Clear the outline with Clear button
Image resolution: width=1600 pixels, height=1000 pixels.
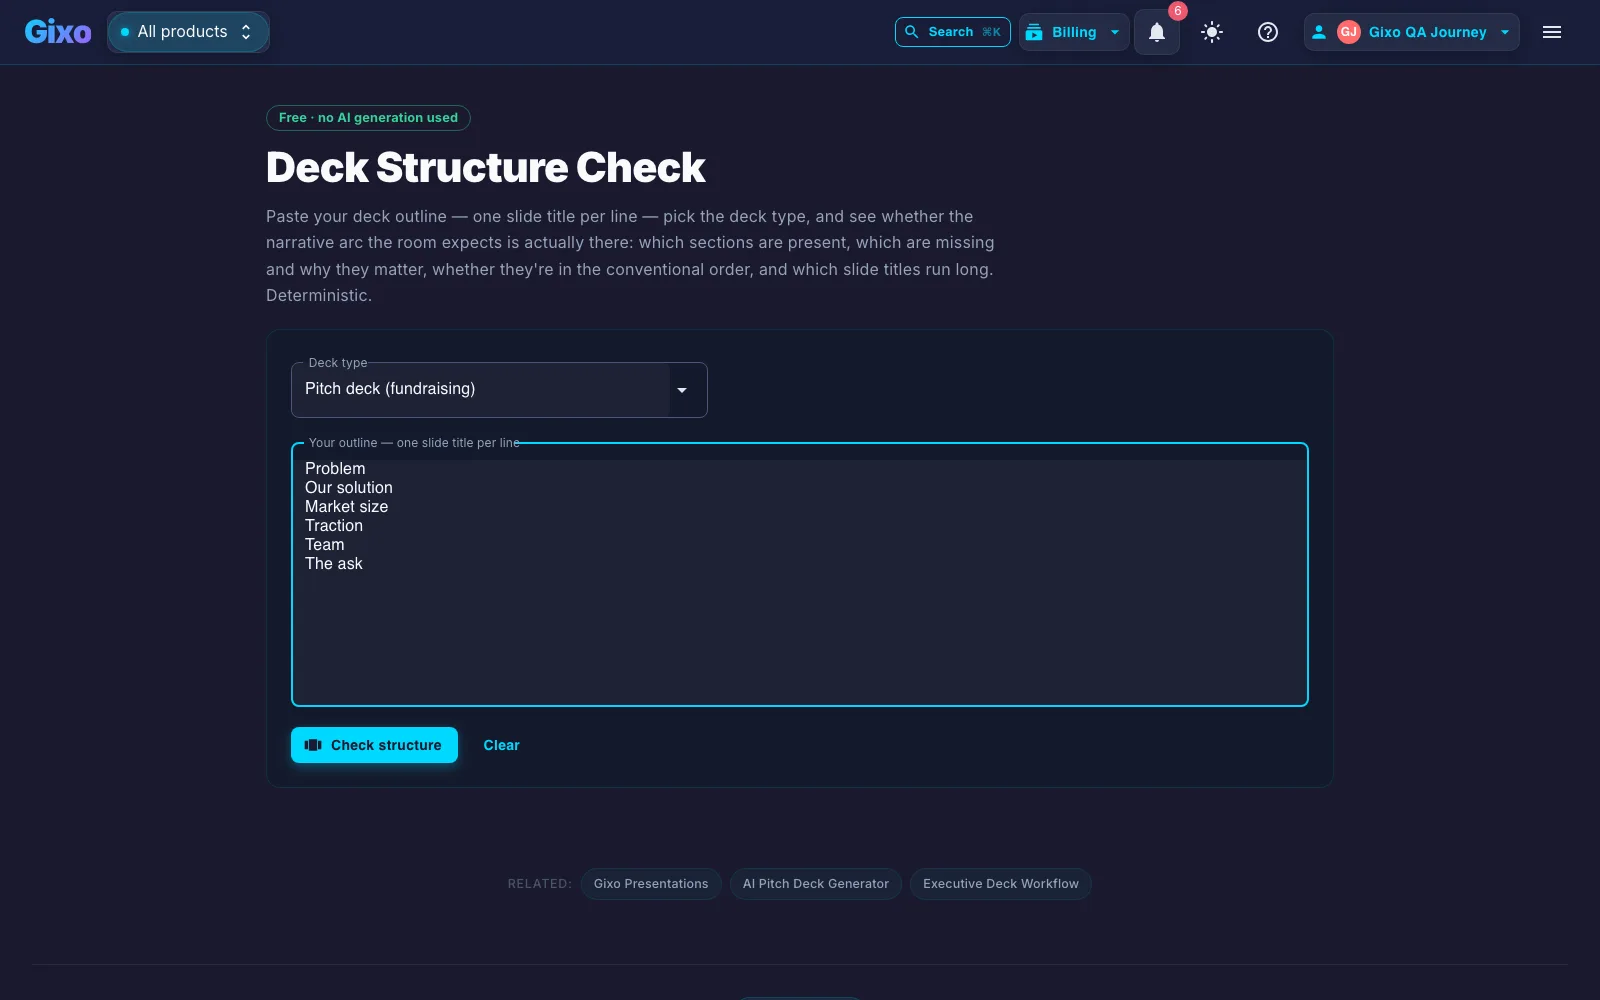pos(502,745)
